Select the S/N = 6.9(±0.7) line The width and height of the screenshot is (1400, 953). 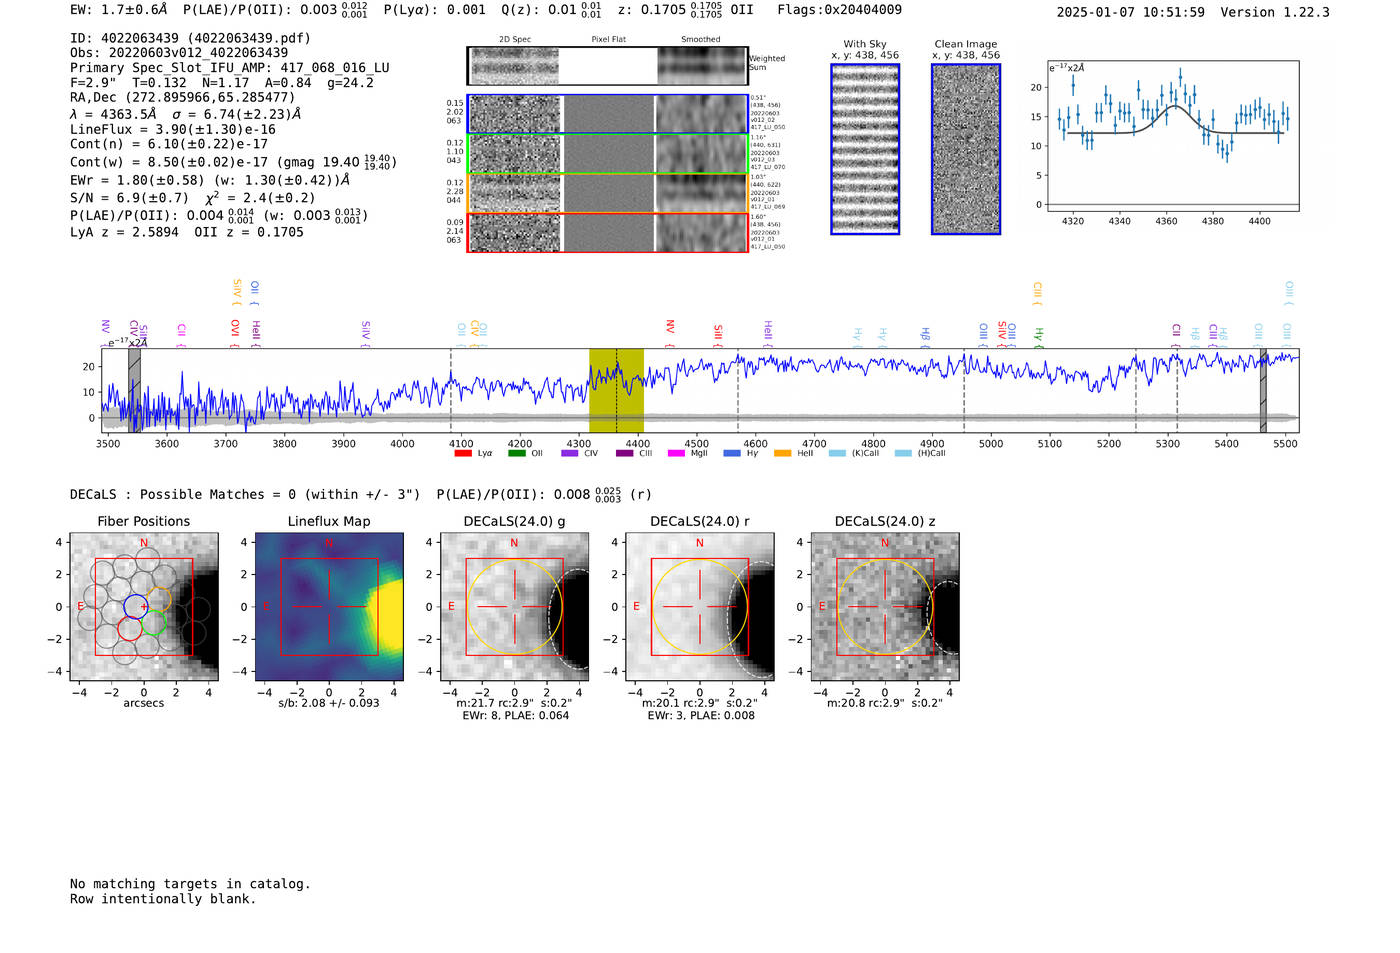[193, 197]
